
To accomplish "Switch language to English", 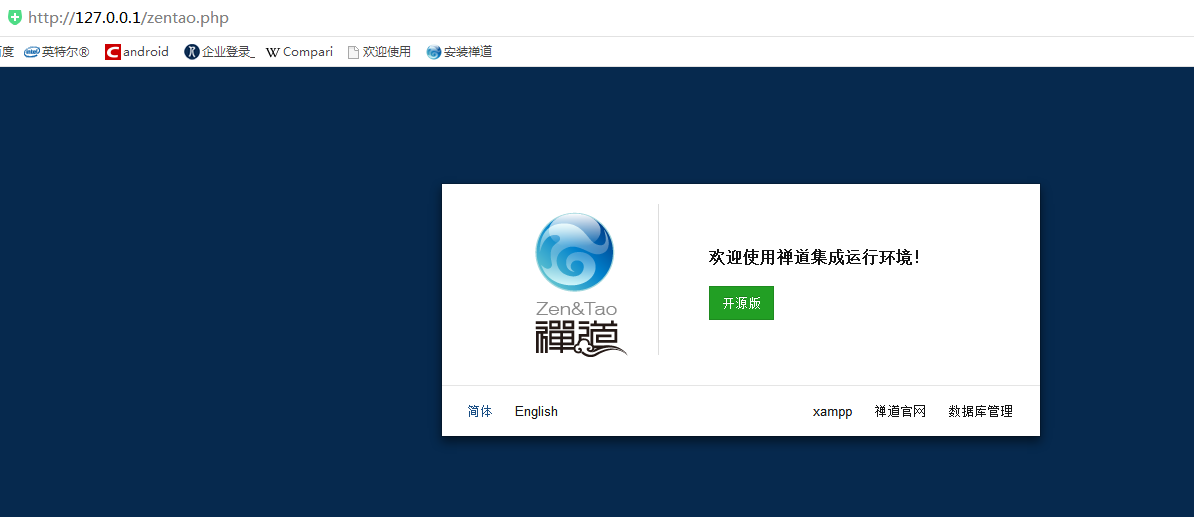I will 536,411.
